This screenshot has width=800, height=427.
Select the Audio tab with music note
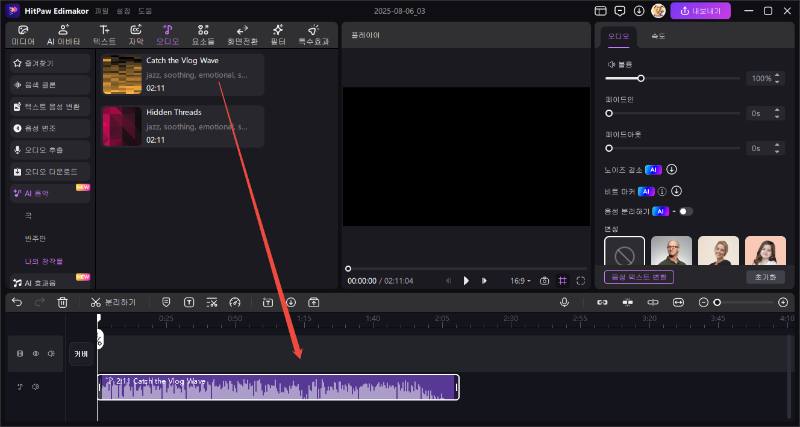click(x=167, y=35)
